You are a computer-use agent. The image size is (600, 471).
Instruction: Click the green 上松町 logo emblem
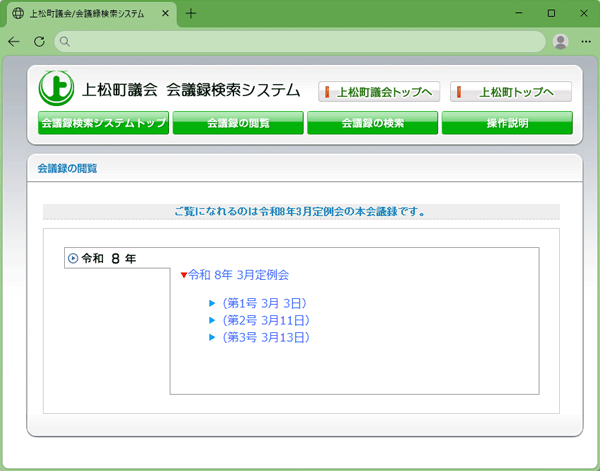56,88
